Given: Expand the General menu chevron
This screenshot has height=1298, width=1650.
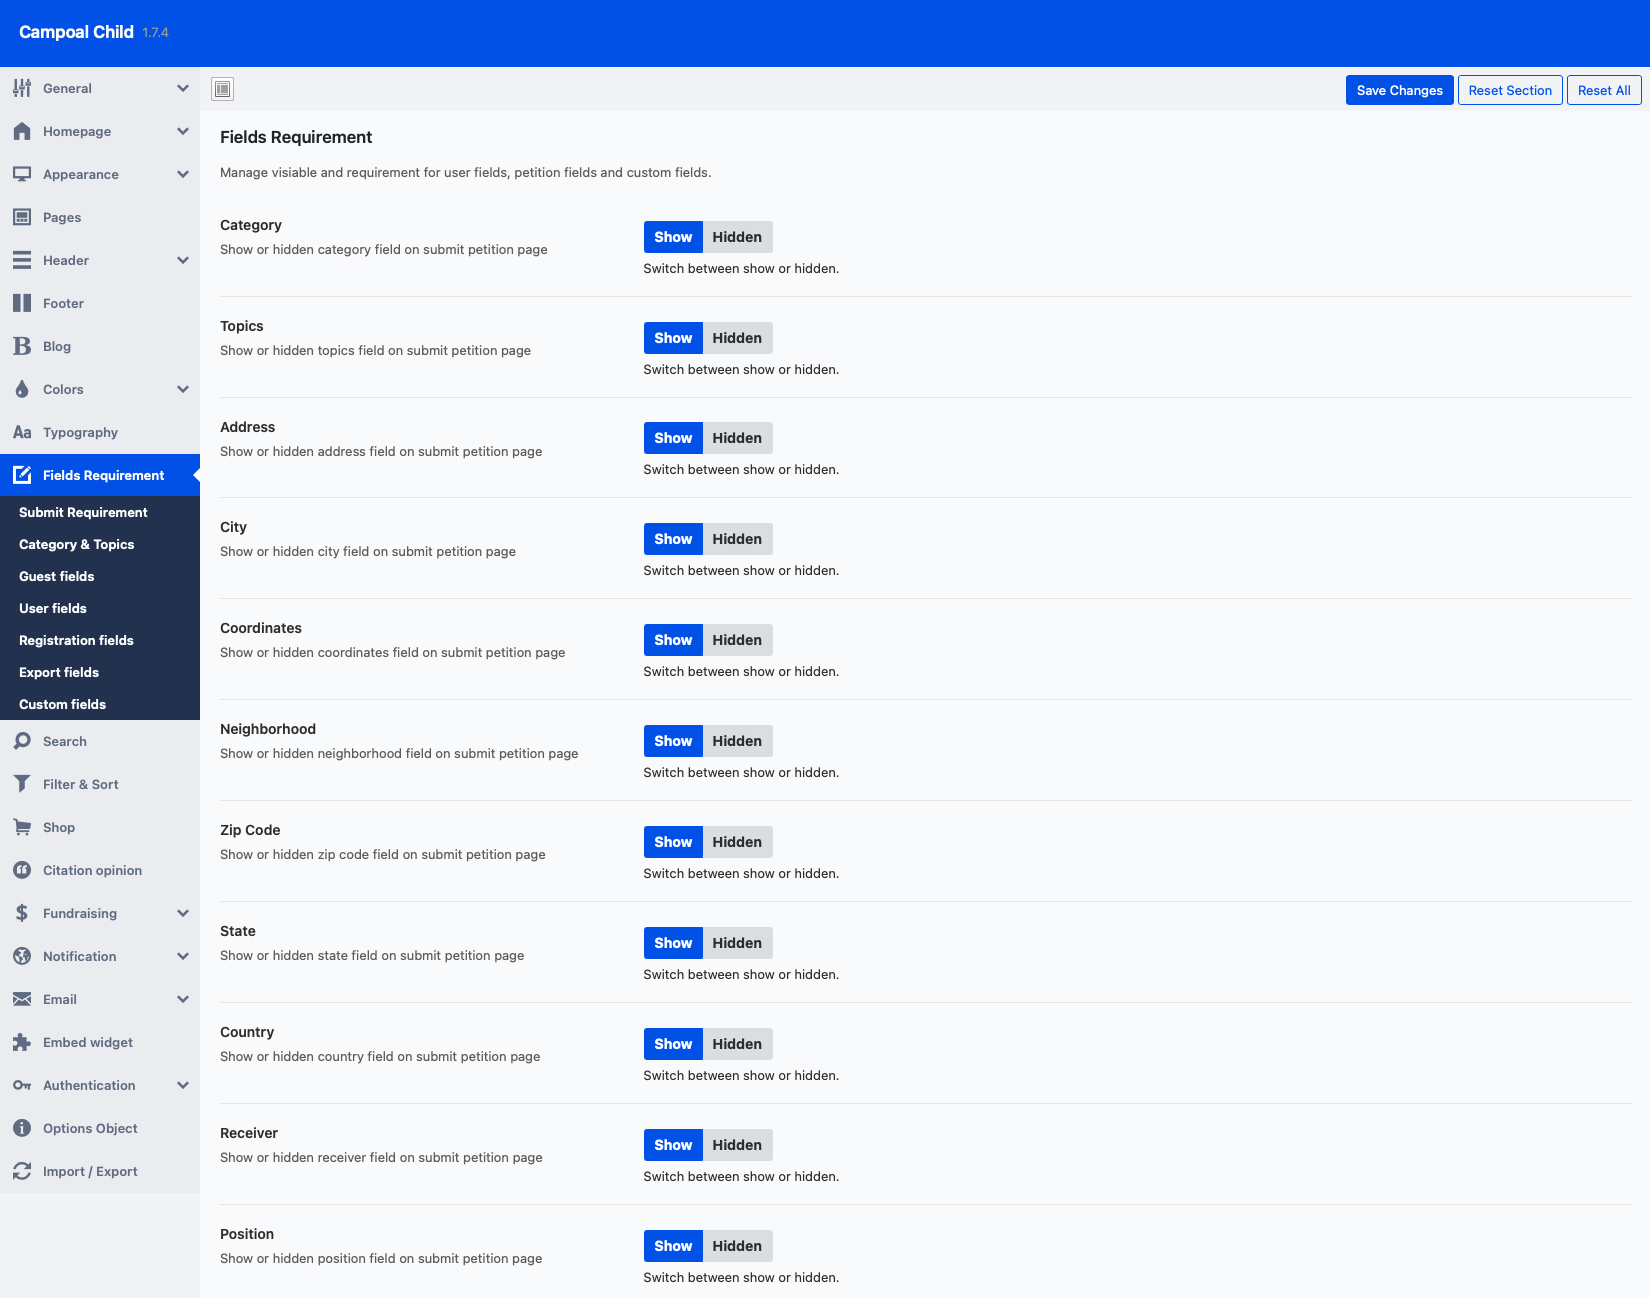Looking at the screenshot, I should [x=183, y=88].
